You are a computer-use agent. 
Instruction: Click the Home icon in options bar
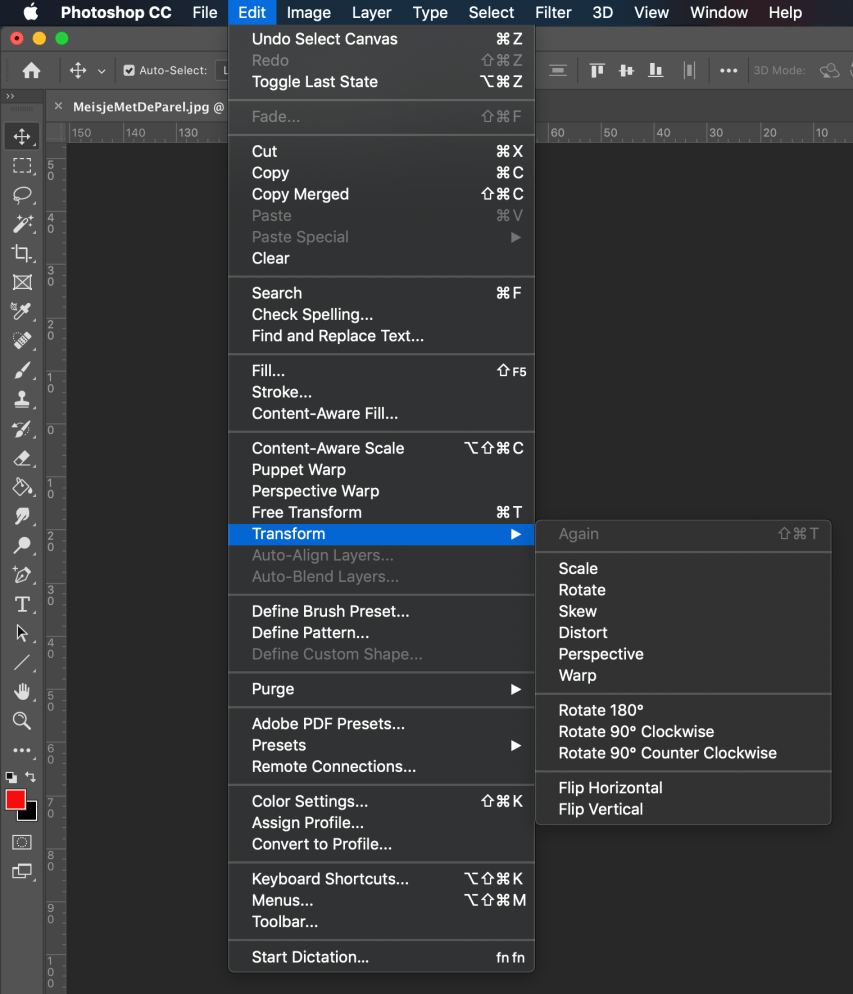pos(31,70)
